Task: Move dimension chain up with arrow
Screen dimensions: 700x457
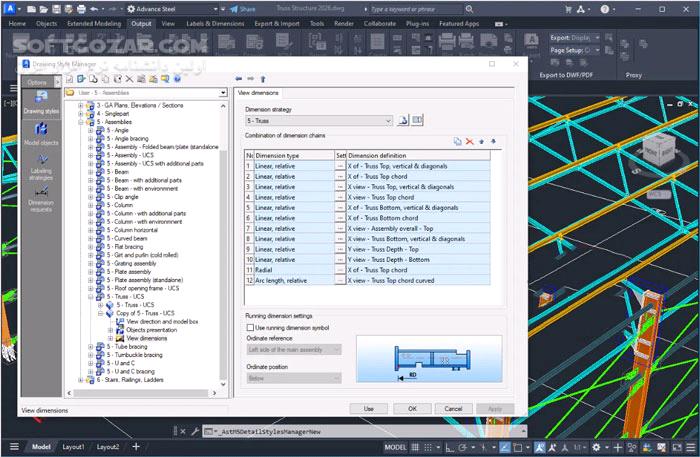Action: pos(482,142)
